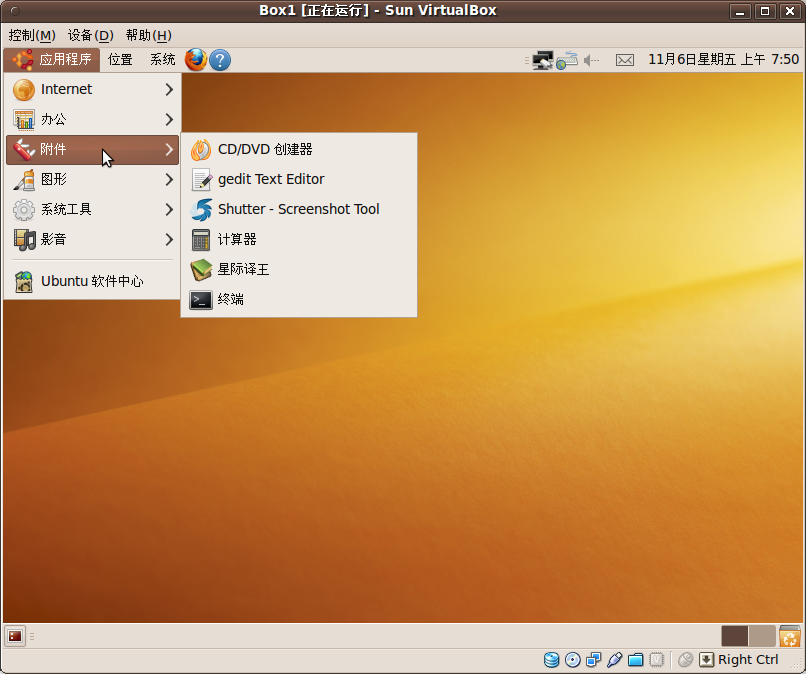This screenshot has height=674, width=806.
Task: Expand the 影音 submenu arrow
Action: (x=169, y=240)
